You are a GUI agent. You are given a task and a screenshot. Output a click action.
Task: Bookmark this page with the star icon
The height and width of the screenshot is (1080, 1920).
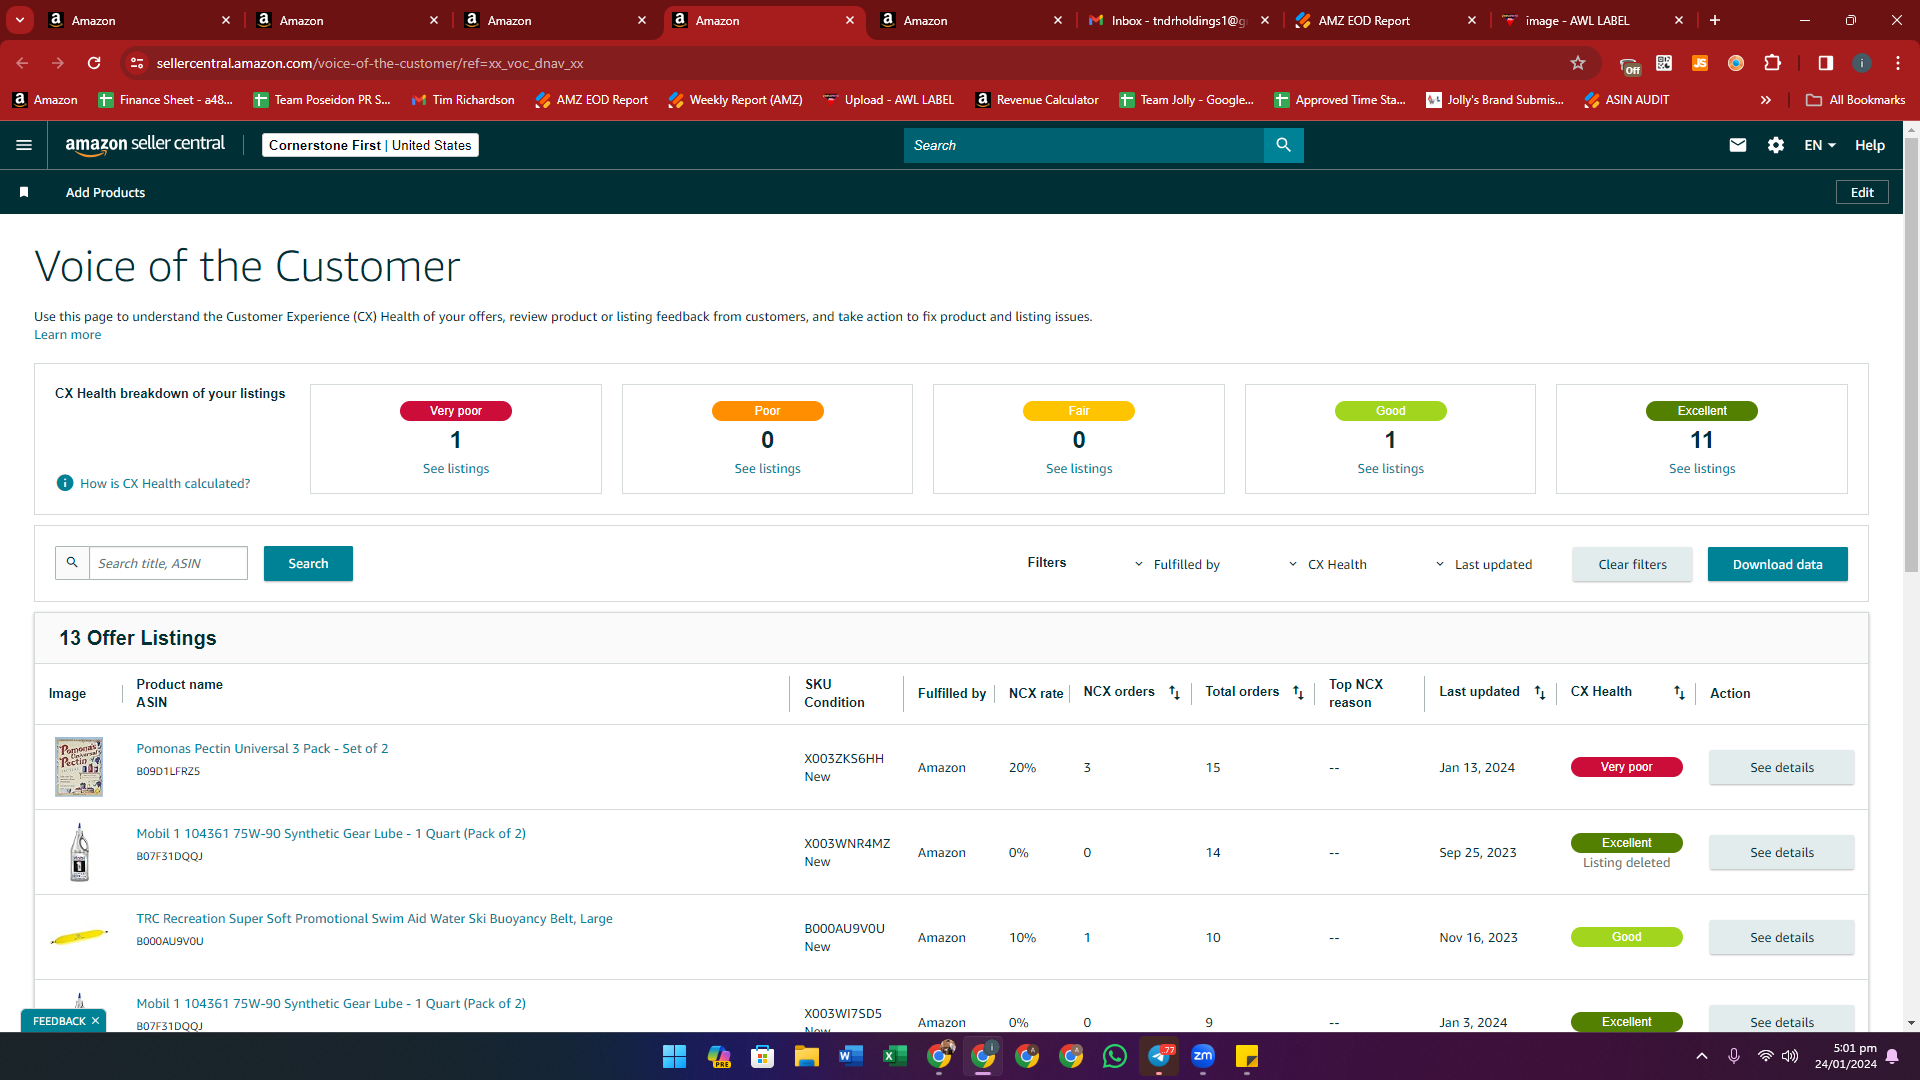pyautogui.click(x=1578, y=63)
